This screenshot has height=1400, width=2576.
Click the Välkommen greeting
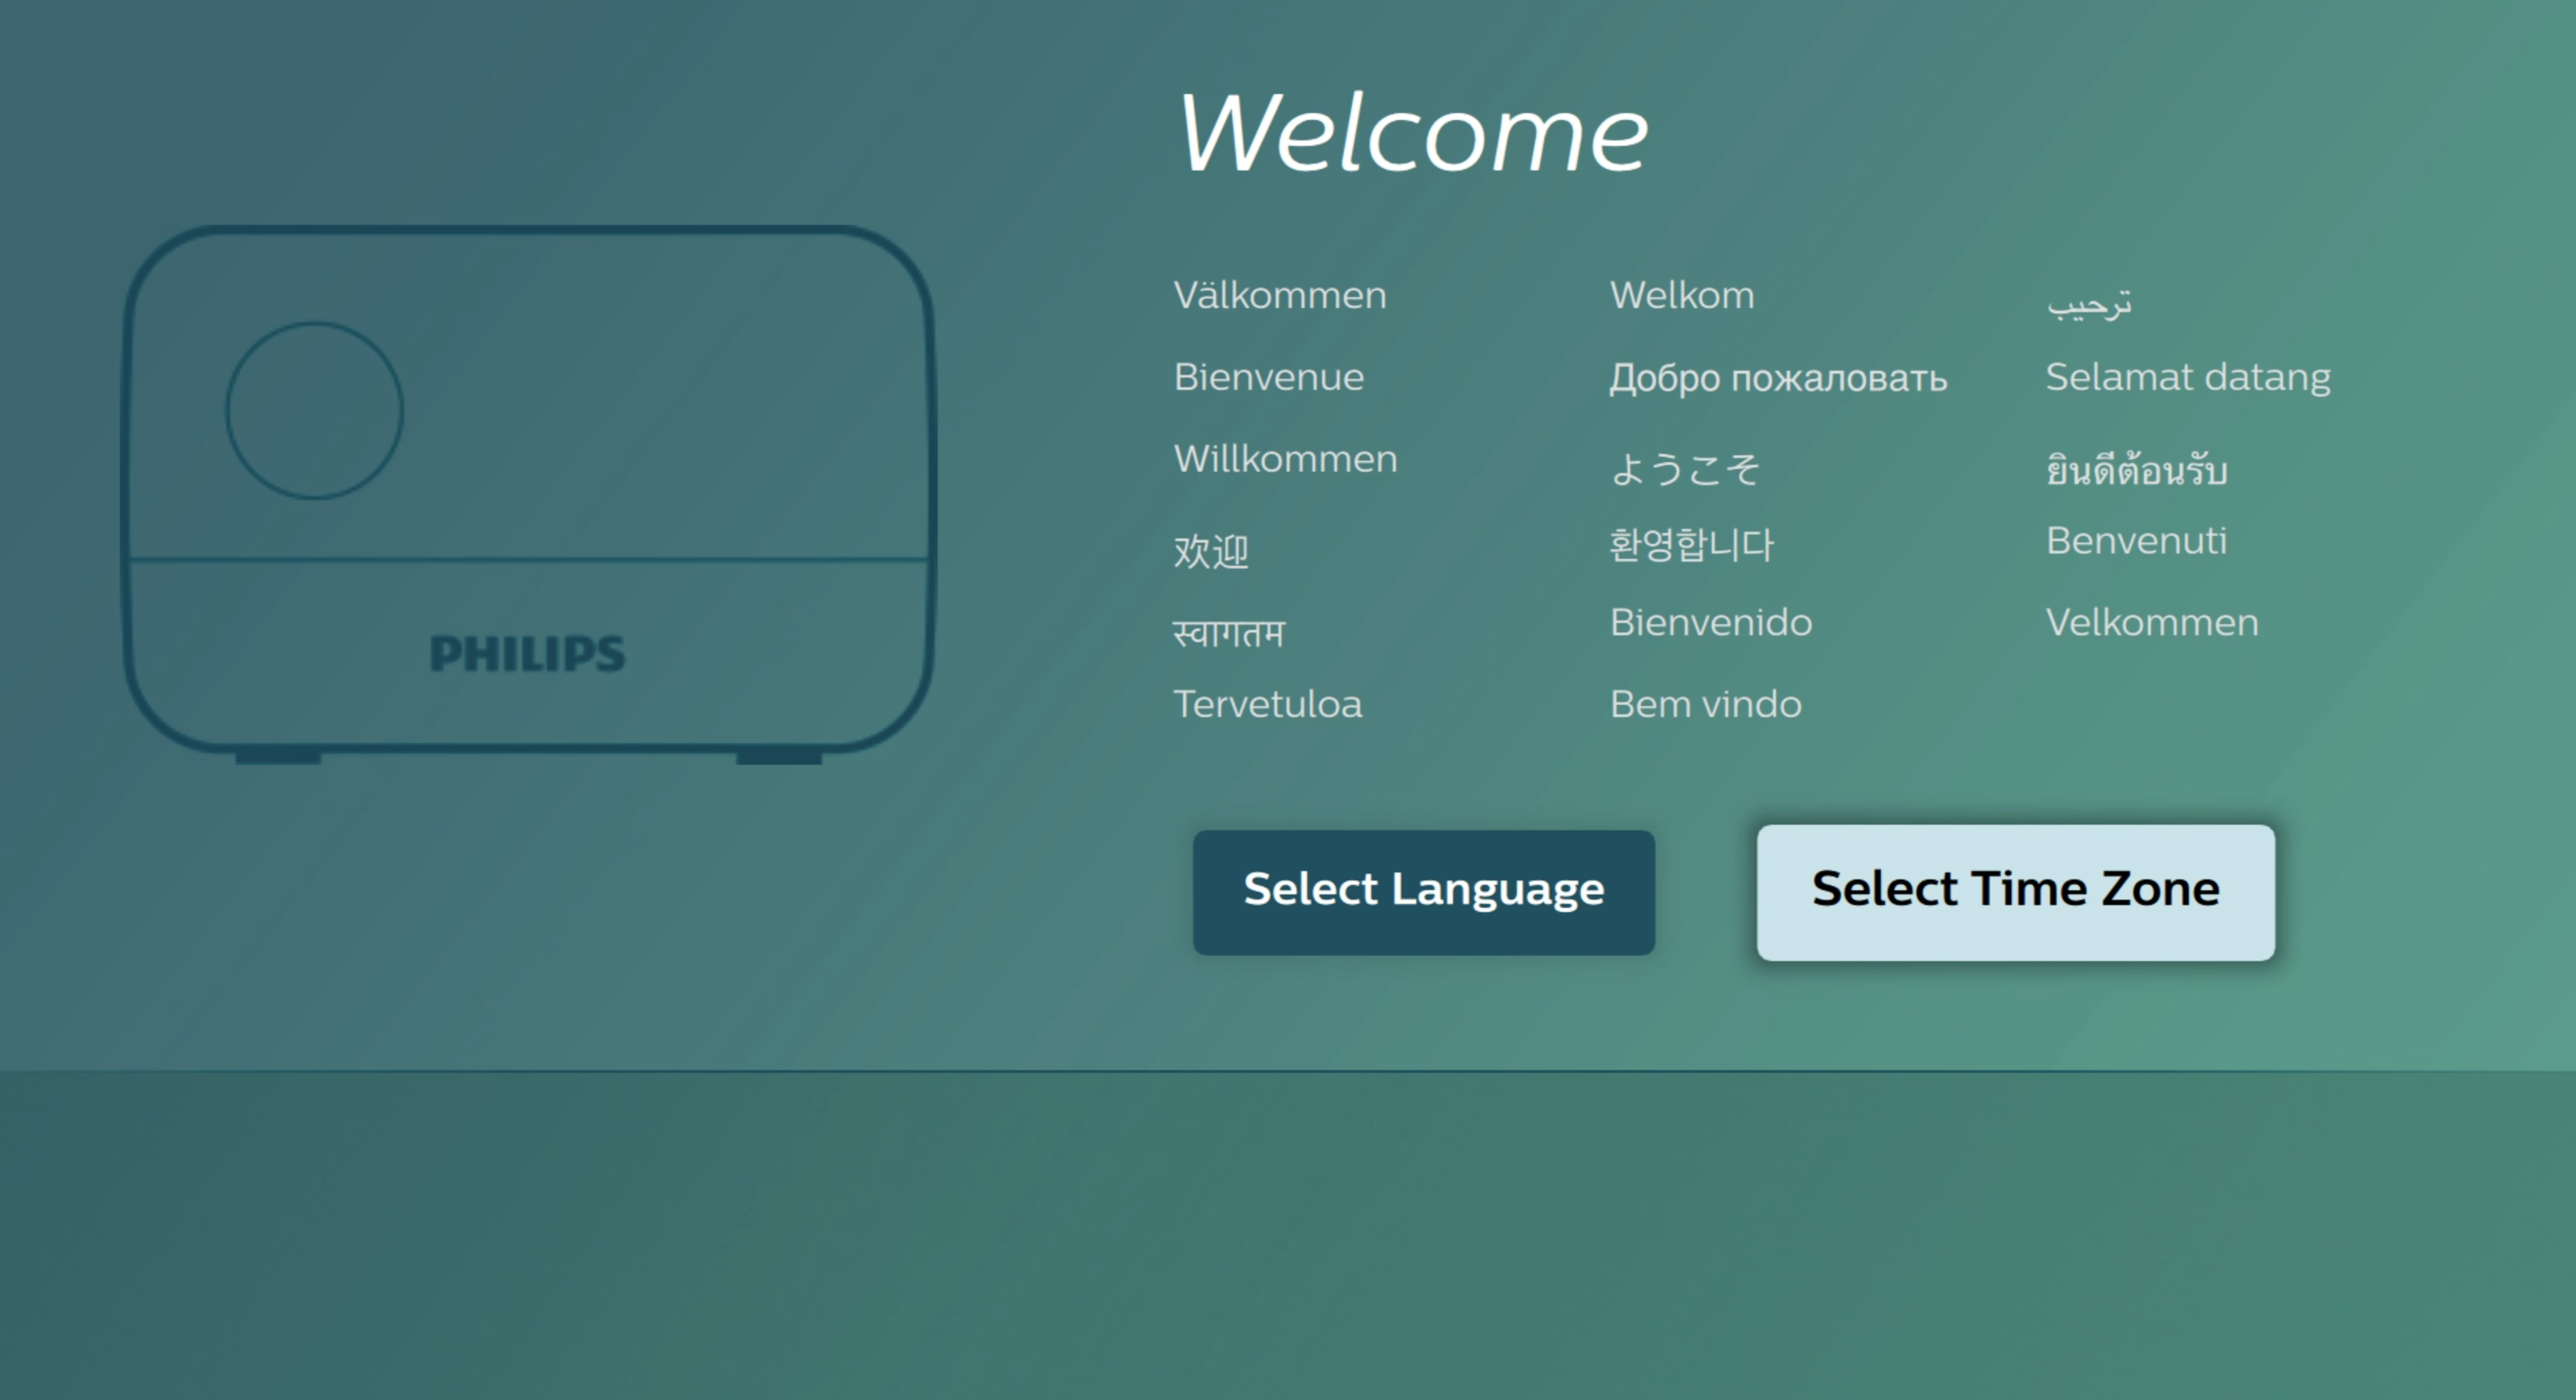pyautogui.click(x=1280, y=296)
